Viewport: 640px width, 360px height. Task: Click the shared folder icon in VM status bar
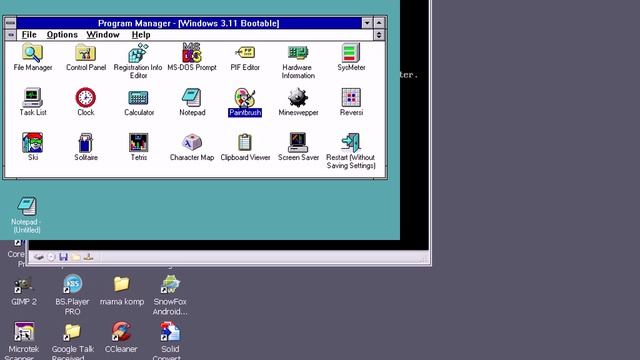click(x=76, y=257)
